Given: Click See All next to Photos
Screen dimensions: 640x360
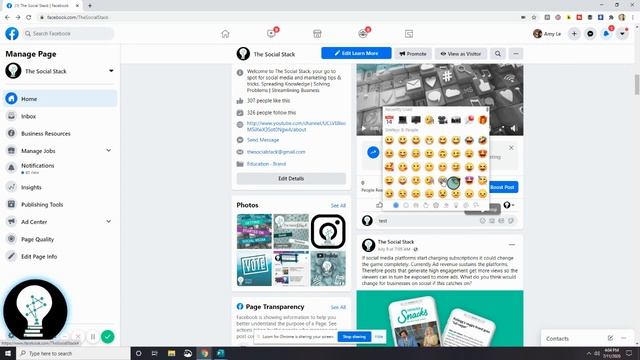Looking at the screenshot, I should click(x=338, y=205).
